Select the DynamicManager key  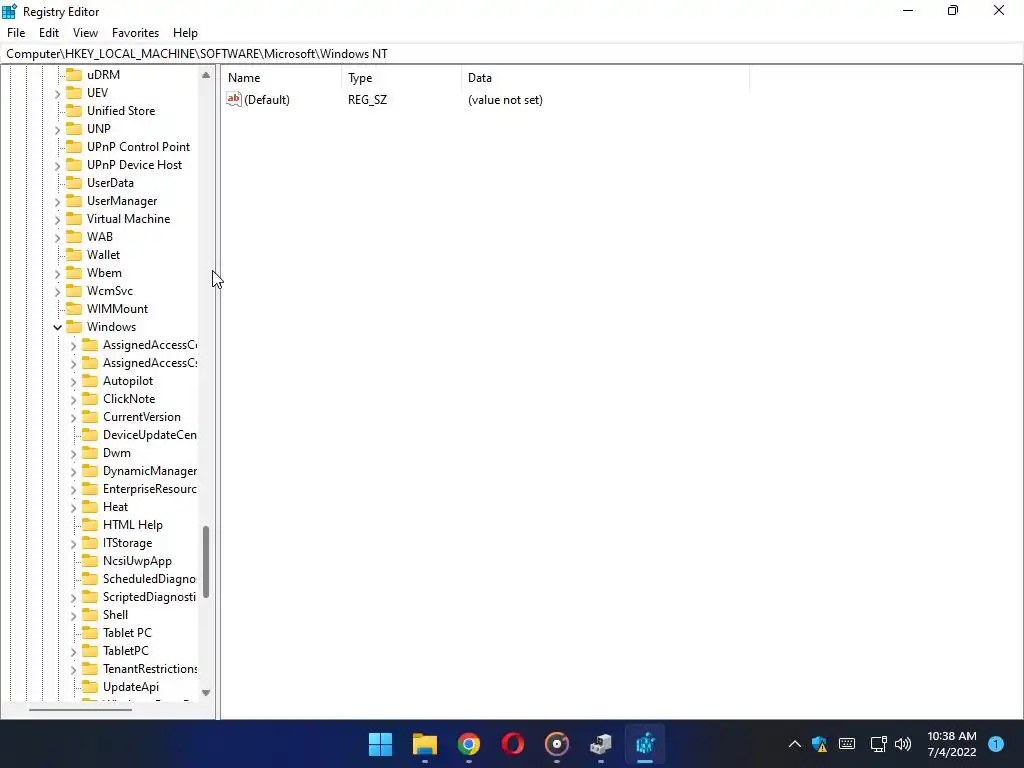coord(150,471)
